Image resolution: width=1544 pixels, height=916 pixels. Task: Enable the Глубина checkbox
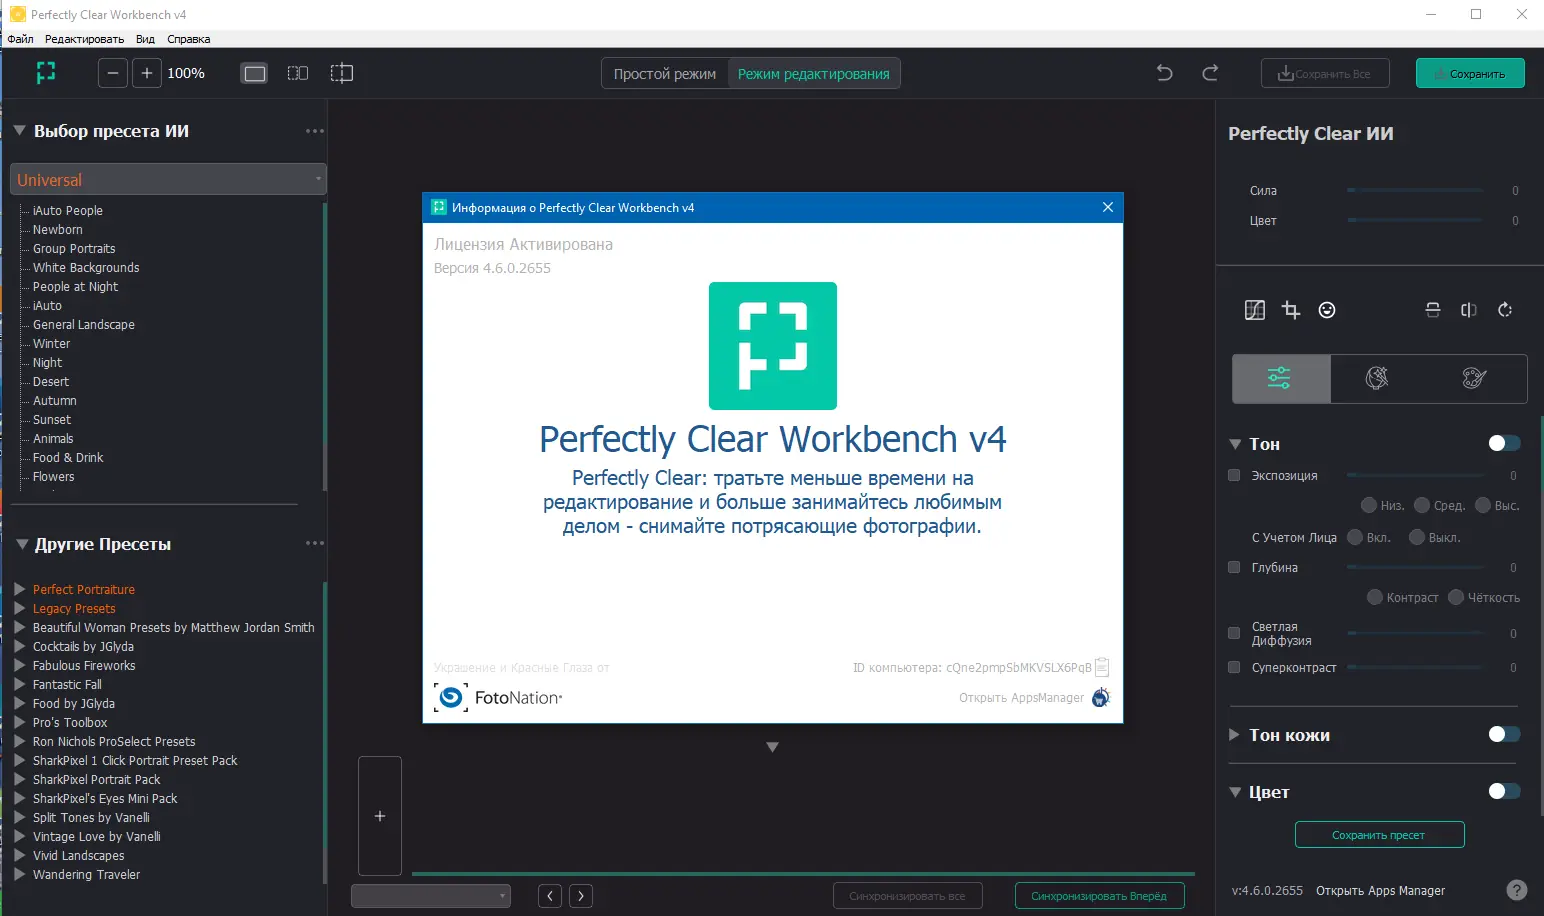click(x=1234, y=567)
